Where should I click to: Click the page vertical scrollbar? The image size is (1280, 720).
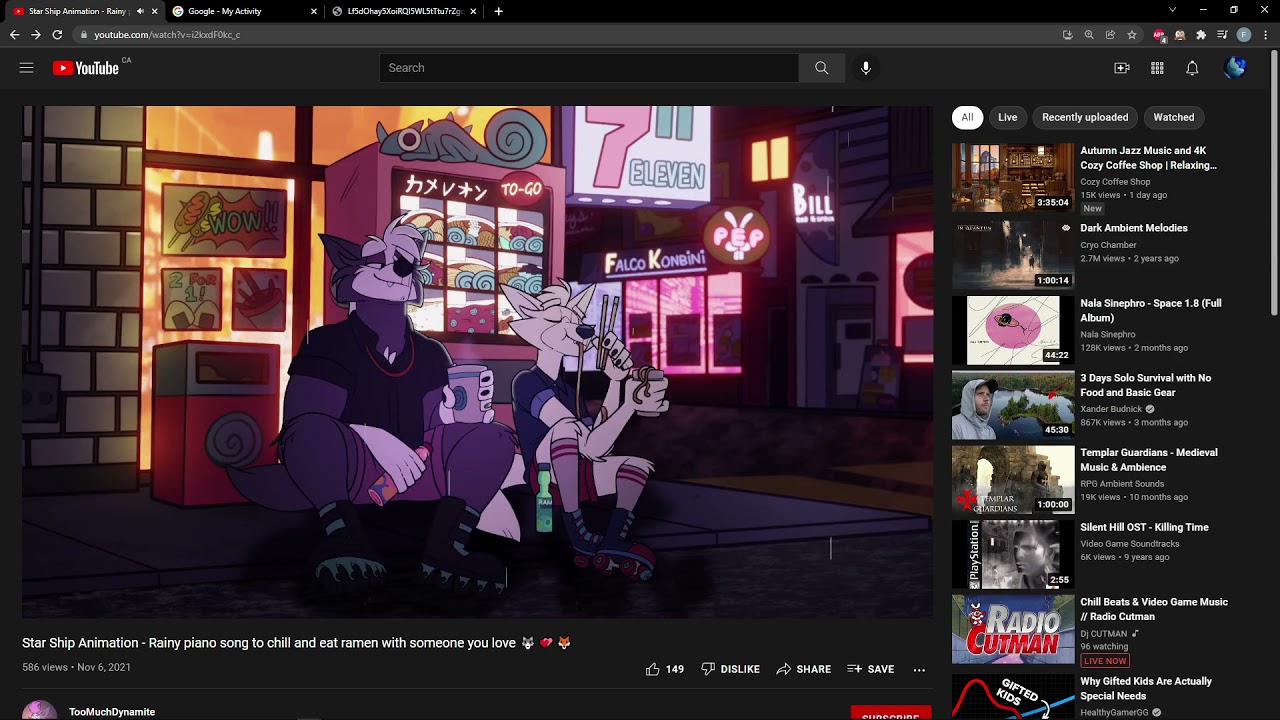[1274, 183]
